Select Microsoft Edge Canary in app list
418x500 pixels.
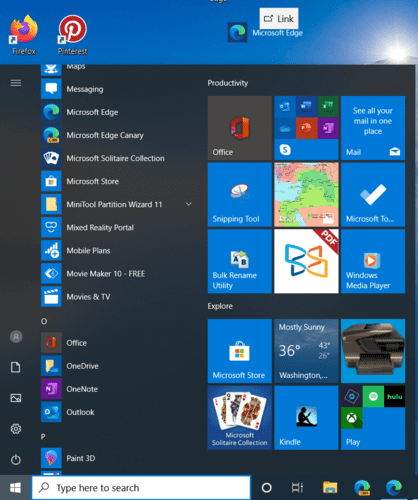[x=117, y=135]
